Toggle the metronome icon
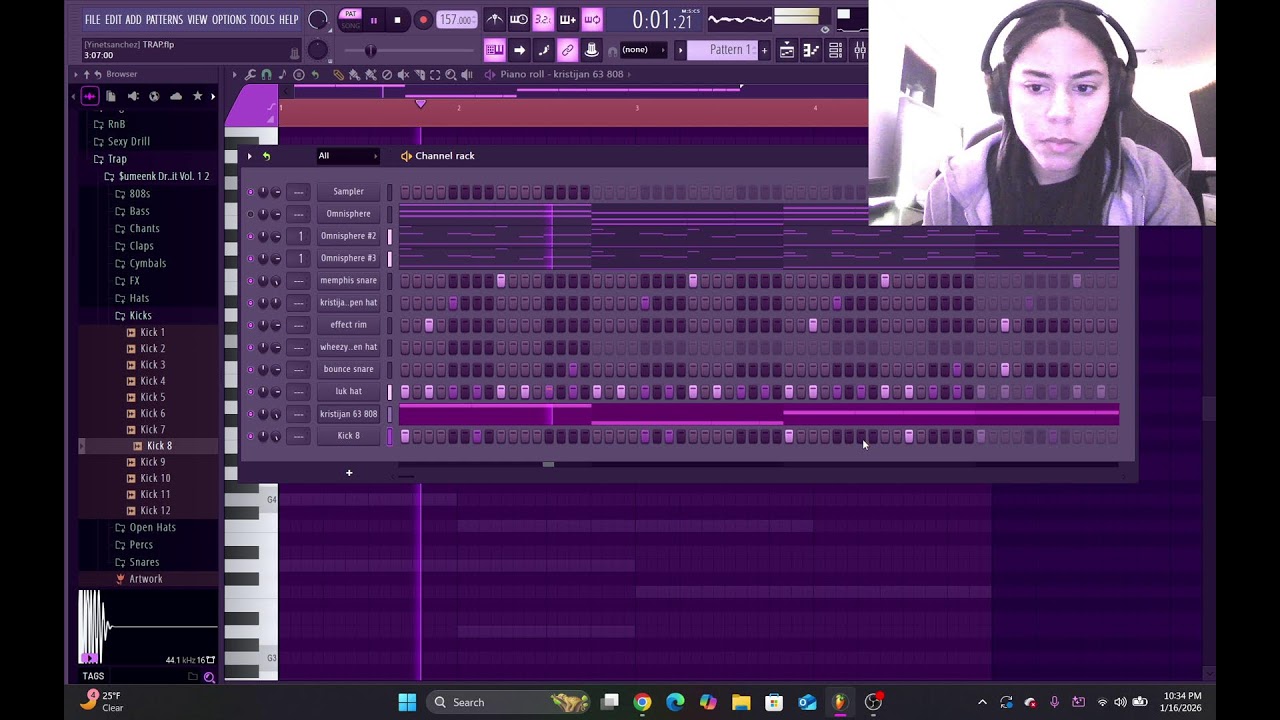The width and height of the screenshot is (1280, 720). tap(495, 20)
